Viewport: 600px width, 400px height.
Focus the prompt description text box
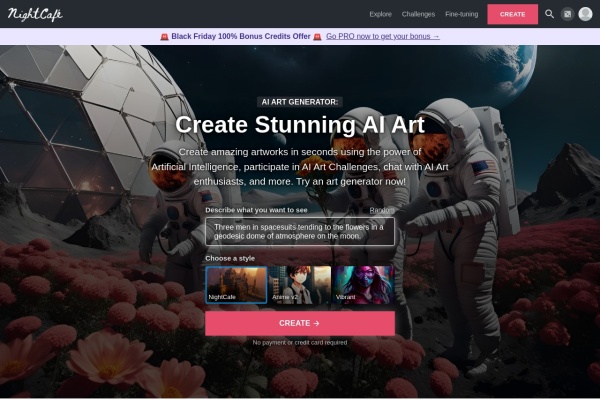coord(300,232)
